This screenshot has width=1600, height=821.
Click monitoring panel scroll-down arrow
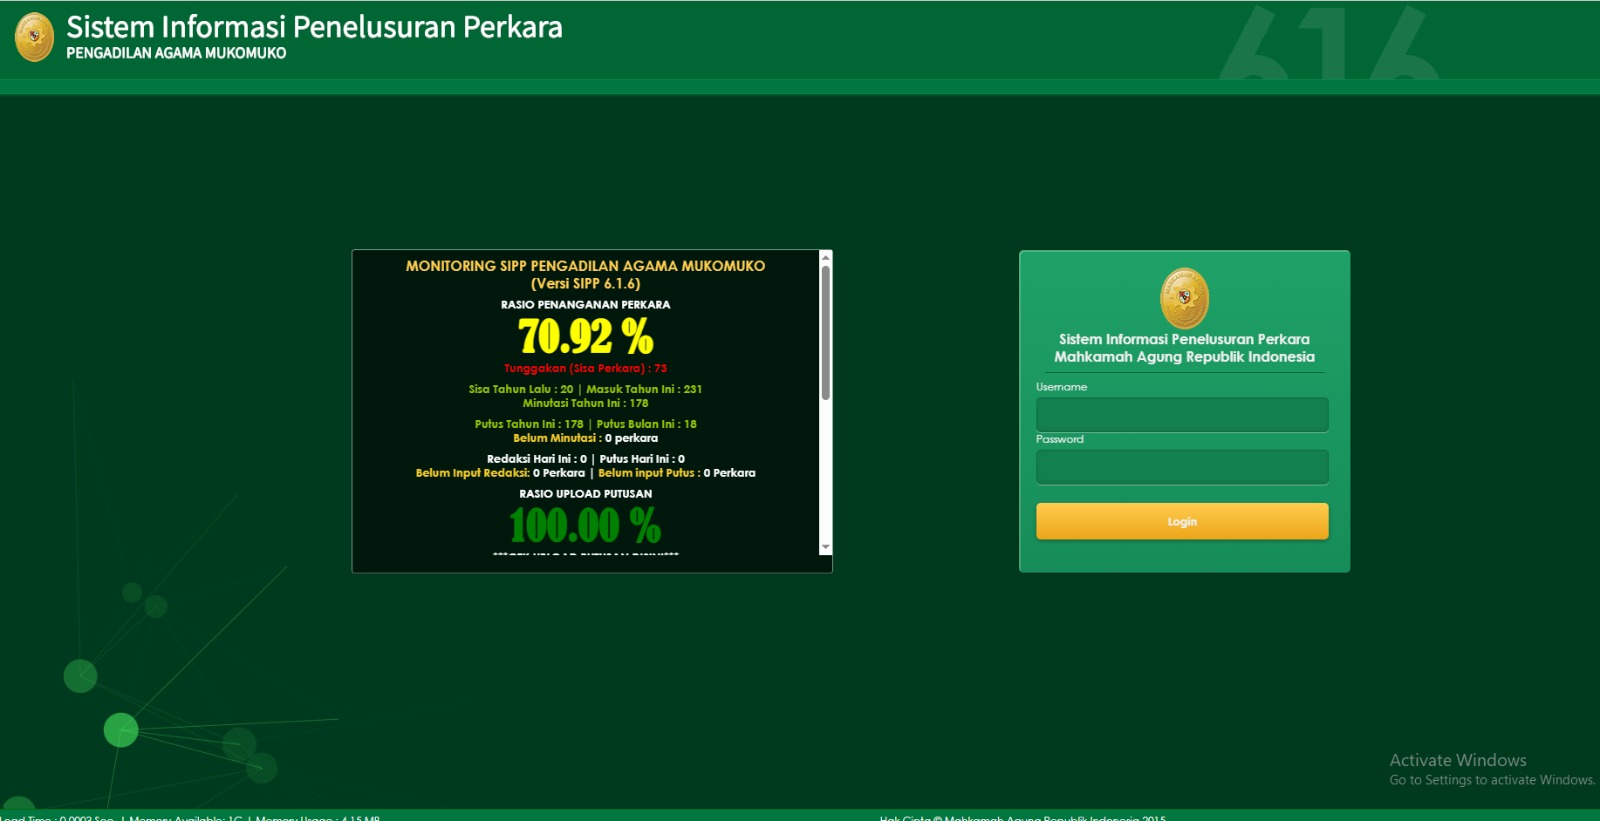(x=825, y=547)
